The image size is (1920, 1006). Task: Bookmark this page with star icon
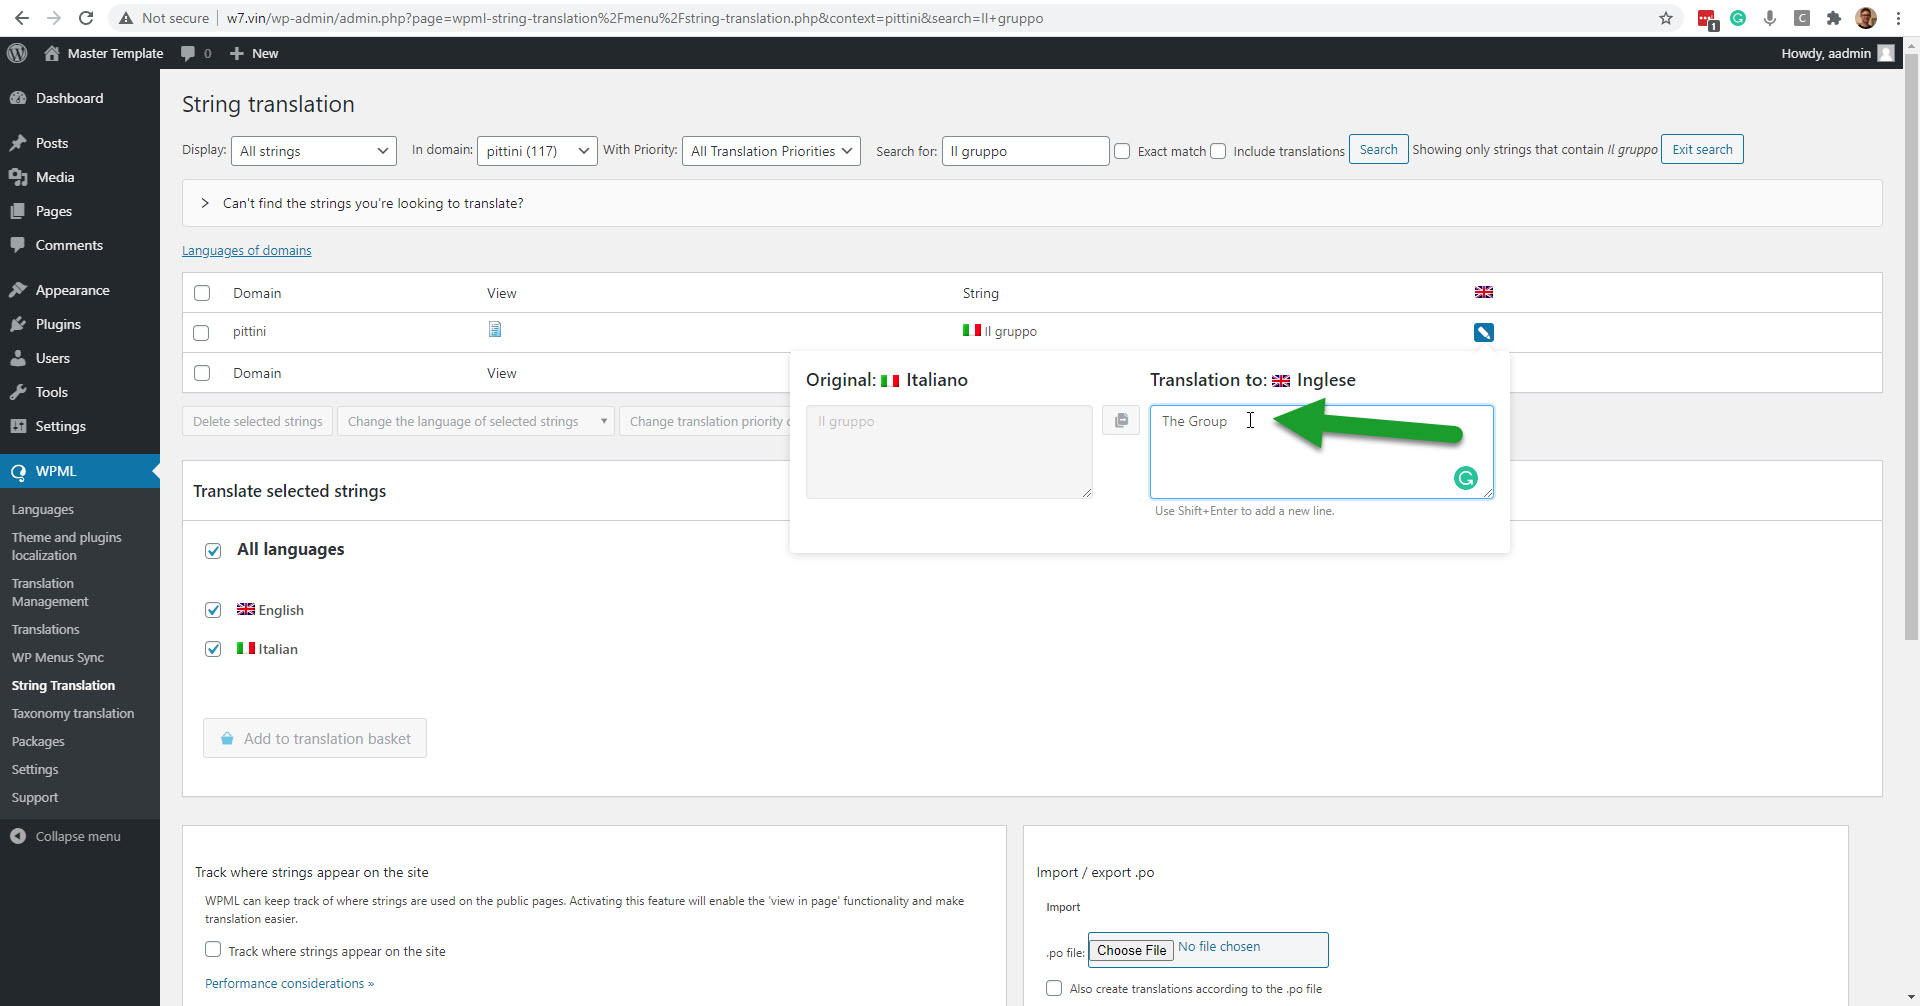pyautogui.click(x=1666, y=18)
